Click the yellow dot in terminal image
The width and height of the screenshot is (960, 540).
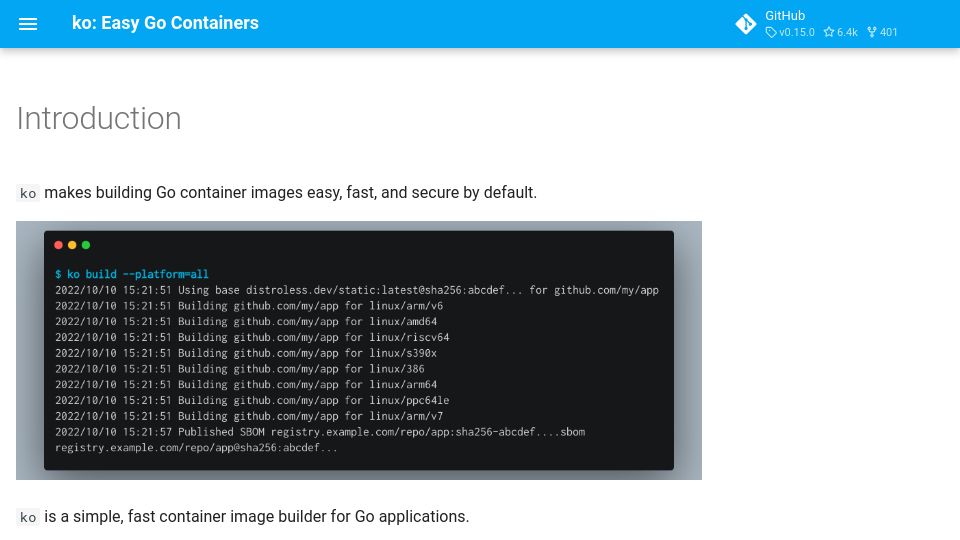(x=72, y=245)
